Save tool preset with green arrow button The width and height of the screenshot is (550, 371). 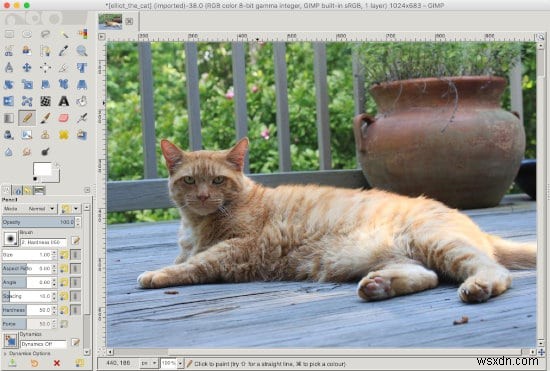[x=12, y=363]
